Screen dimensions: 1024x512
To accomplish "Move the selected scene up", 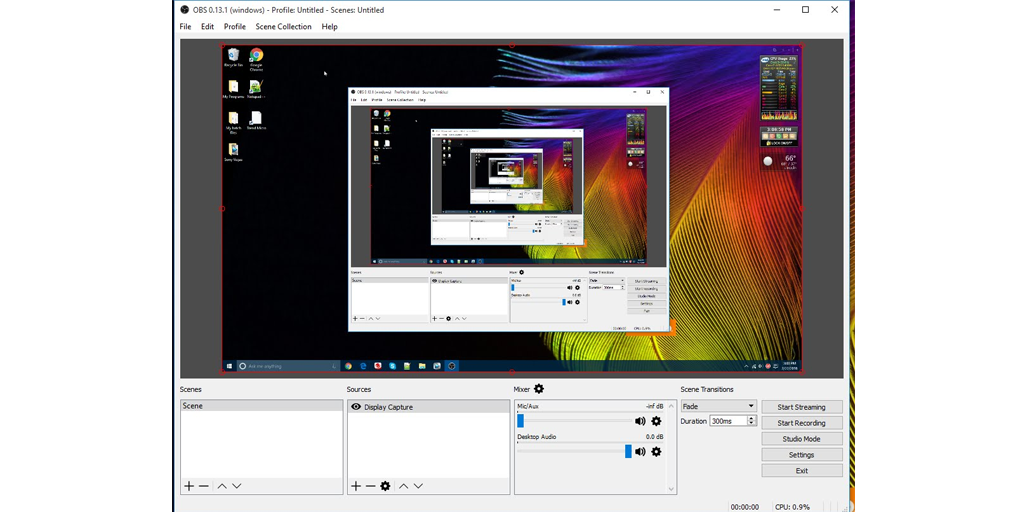I will click(222, 486).
